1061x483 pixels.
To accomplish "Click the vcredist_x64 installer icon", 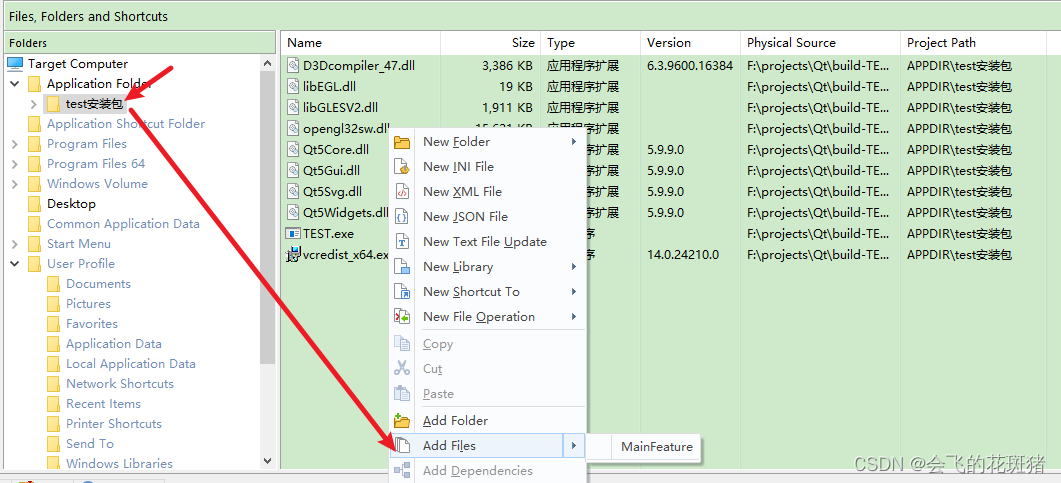I will click(x=292, y=255).
